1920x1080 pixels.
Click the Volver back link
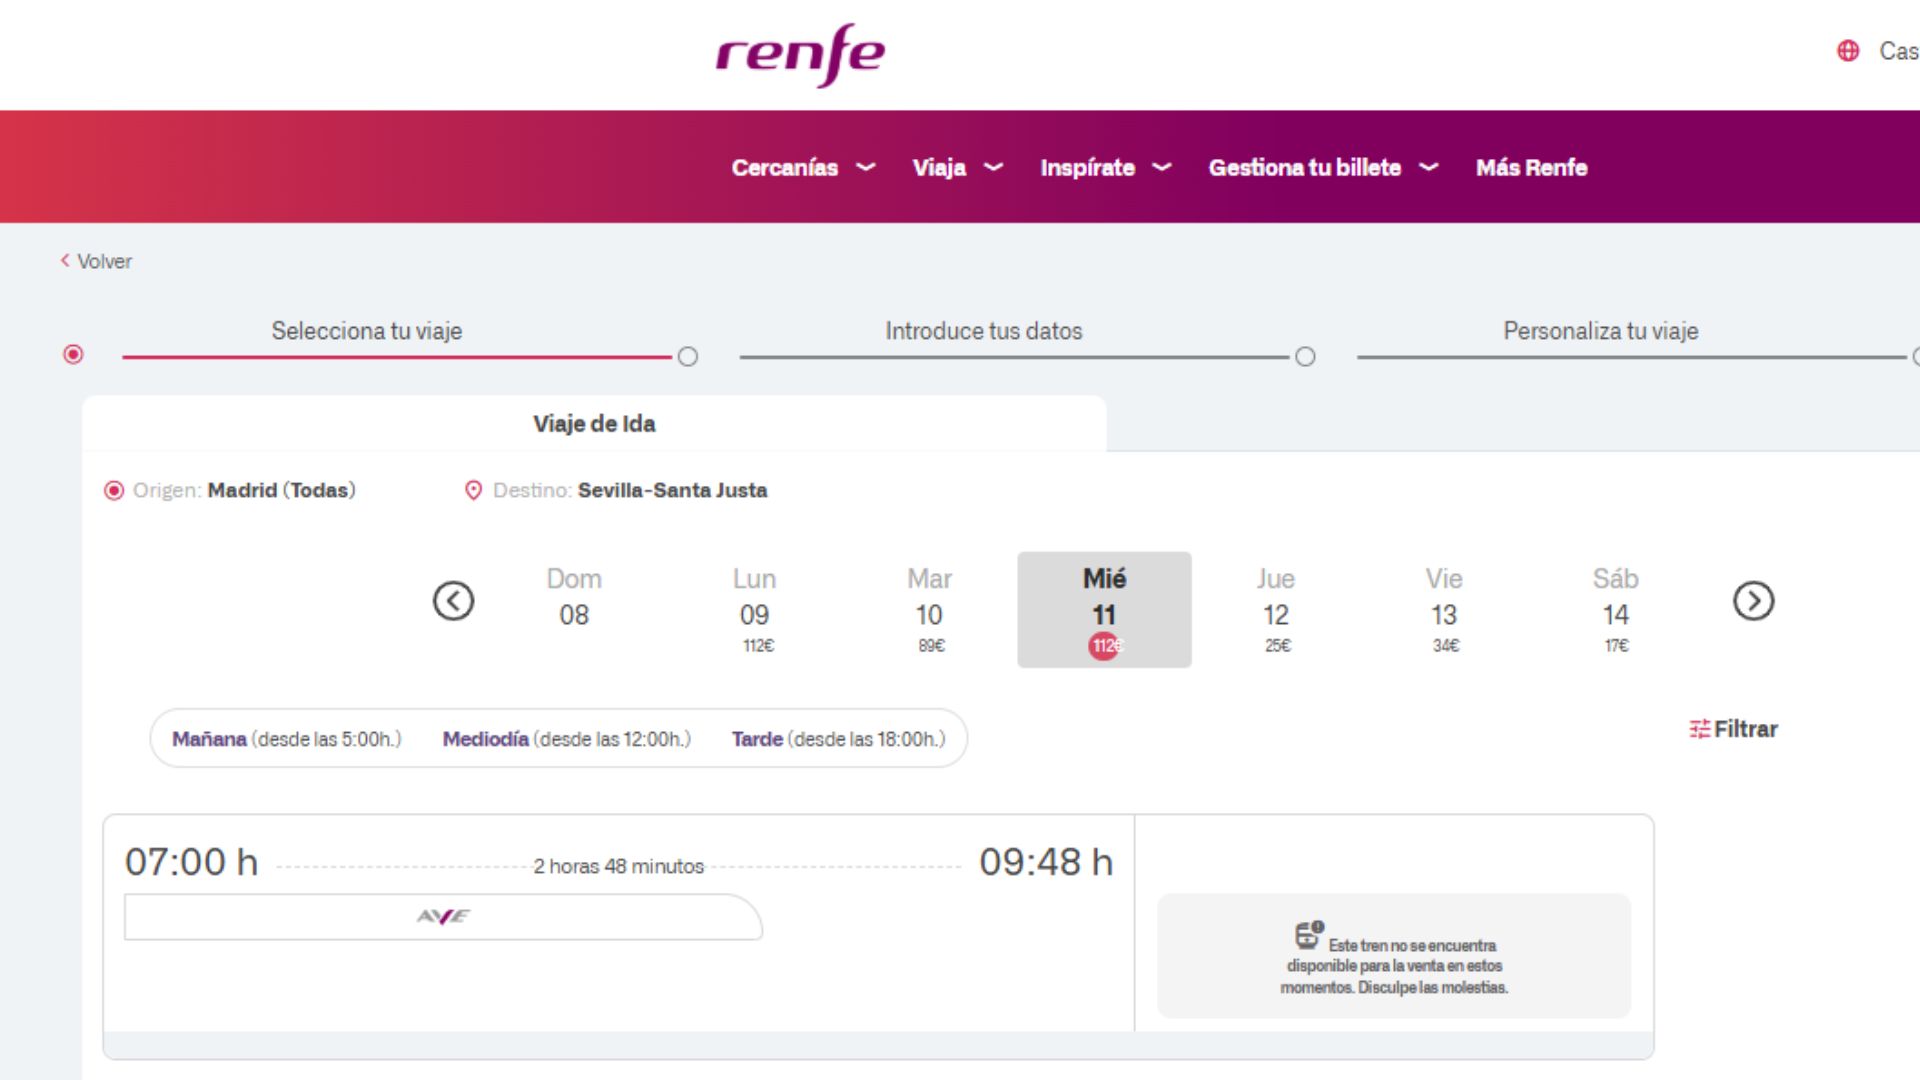[96, 261]
